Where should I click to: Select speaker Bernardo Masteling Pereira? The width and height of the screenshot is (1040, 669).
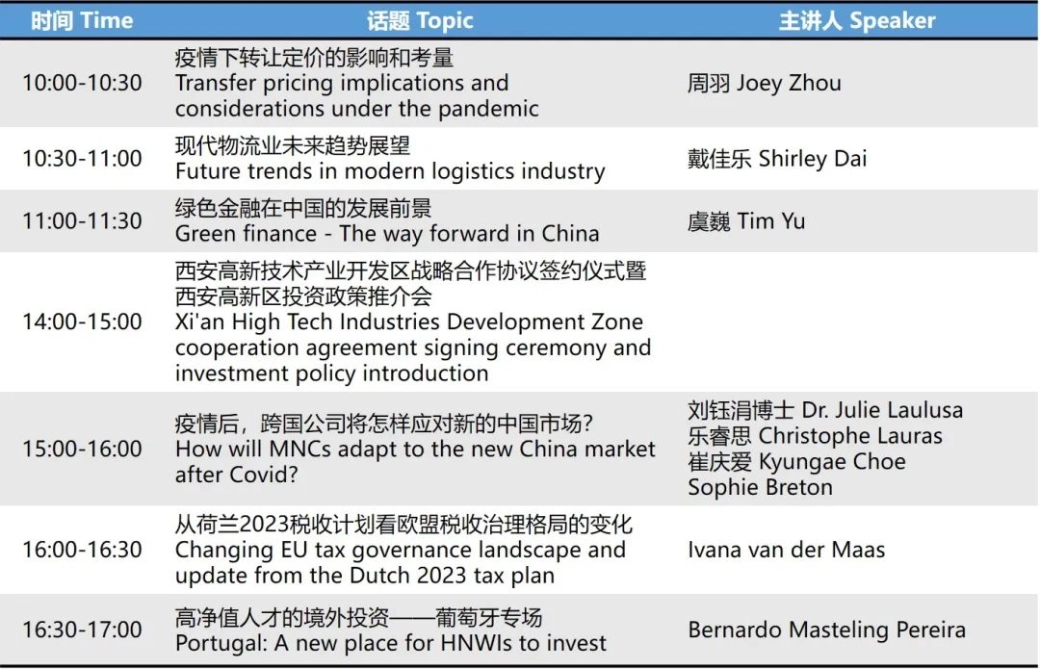point(826,630)
